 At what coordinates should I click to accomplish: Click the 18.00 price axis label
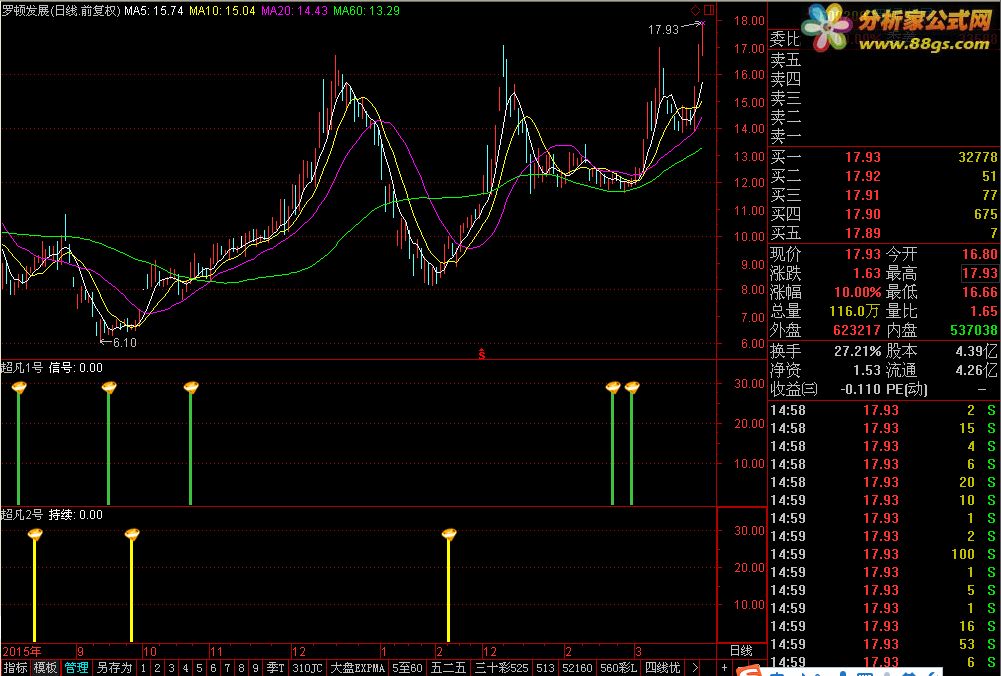click(749, 20)
